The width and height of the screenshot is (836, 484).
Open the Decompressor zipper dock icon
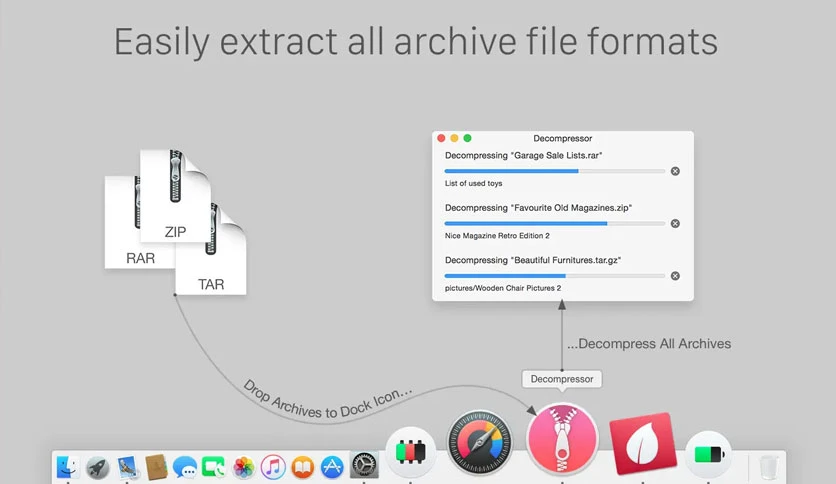point(562,438)
